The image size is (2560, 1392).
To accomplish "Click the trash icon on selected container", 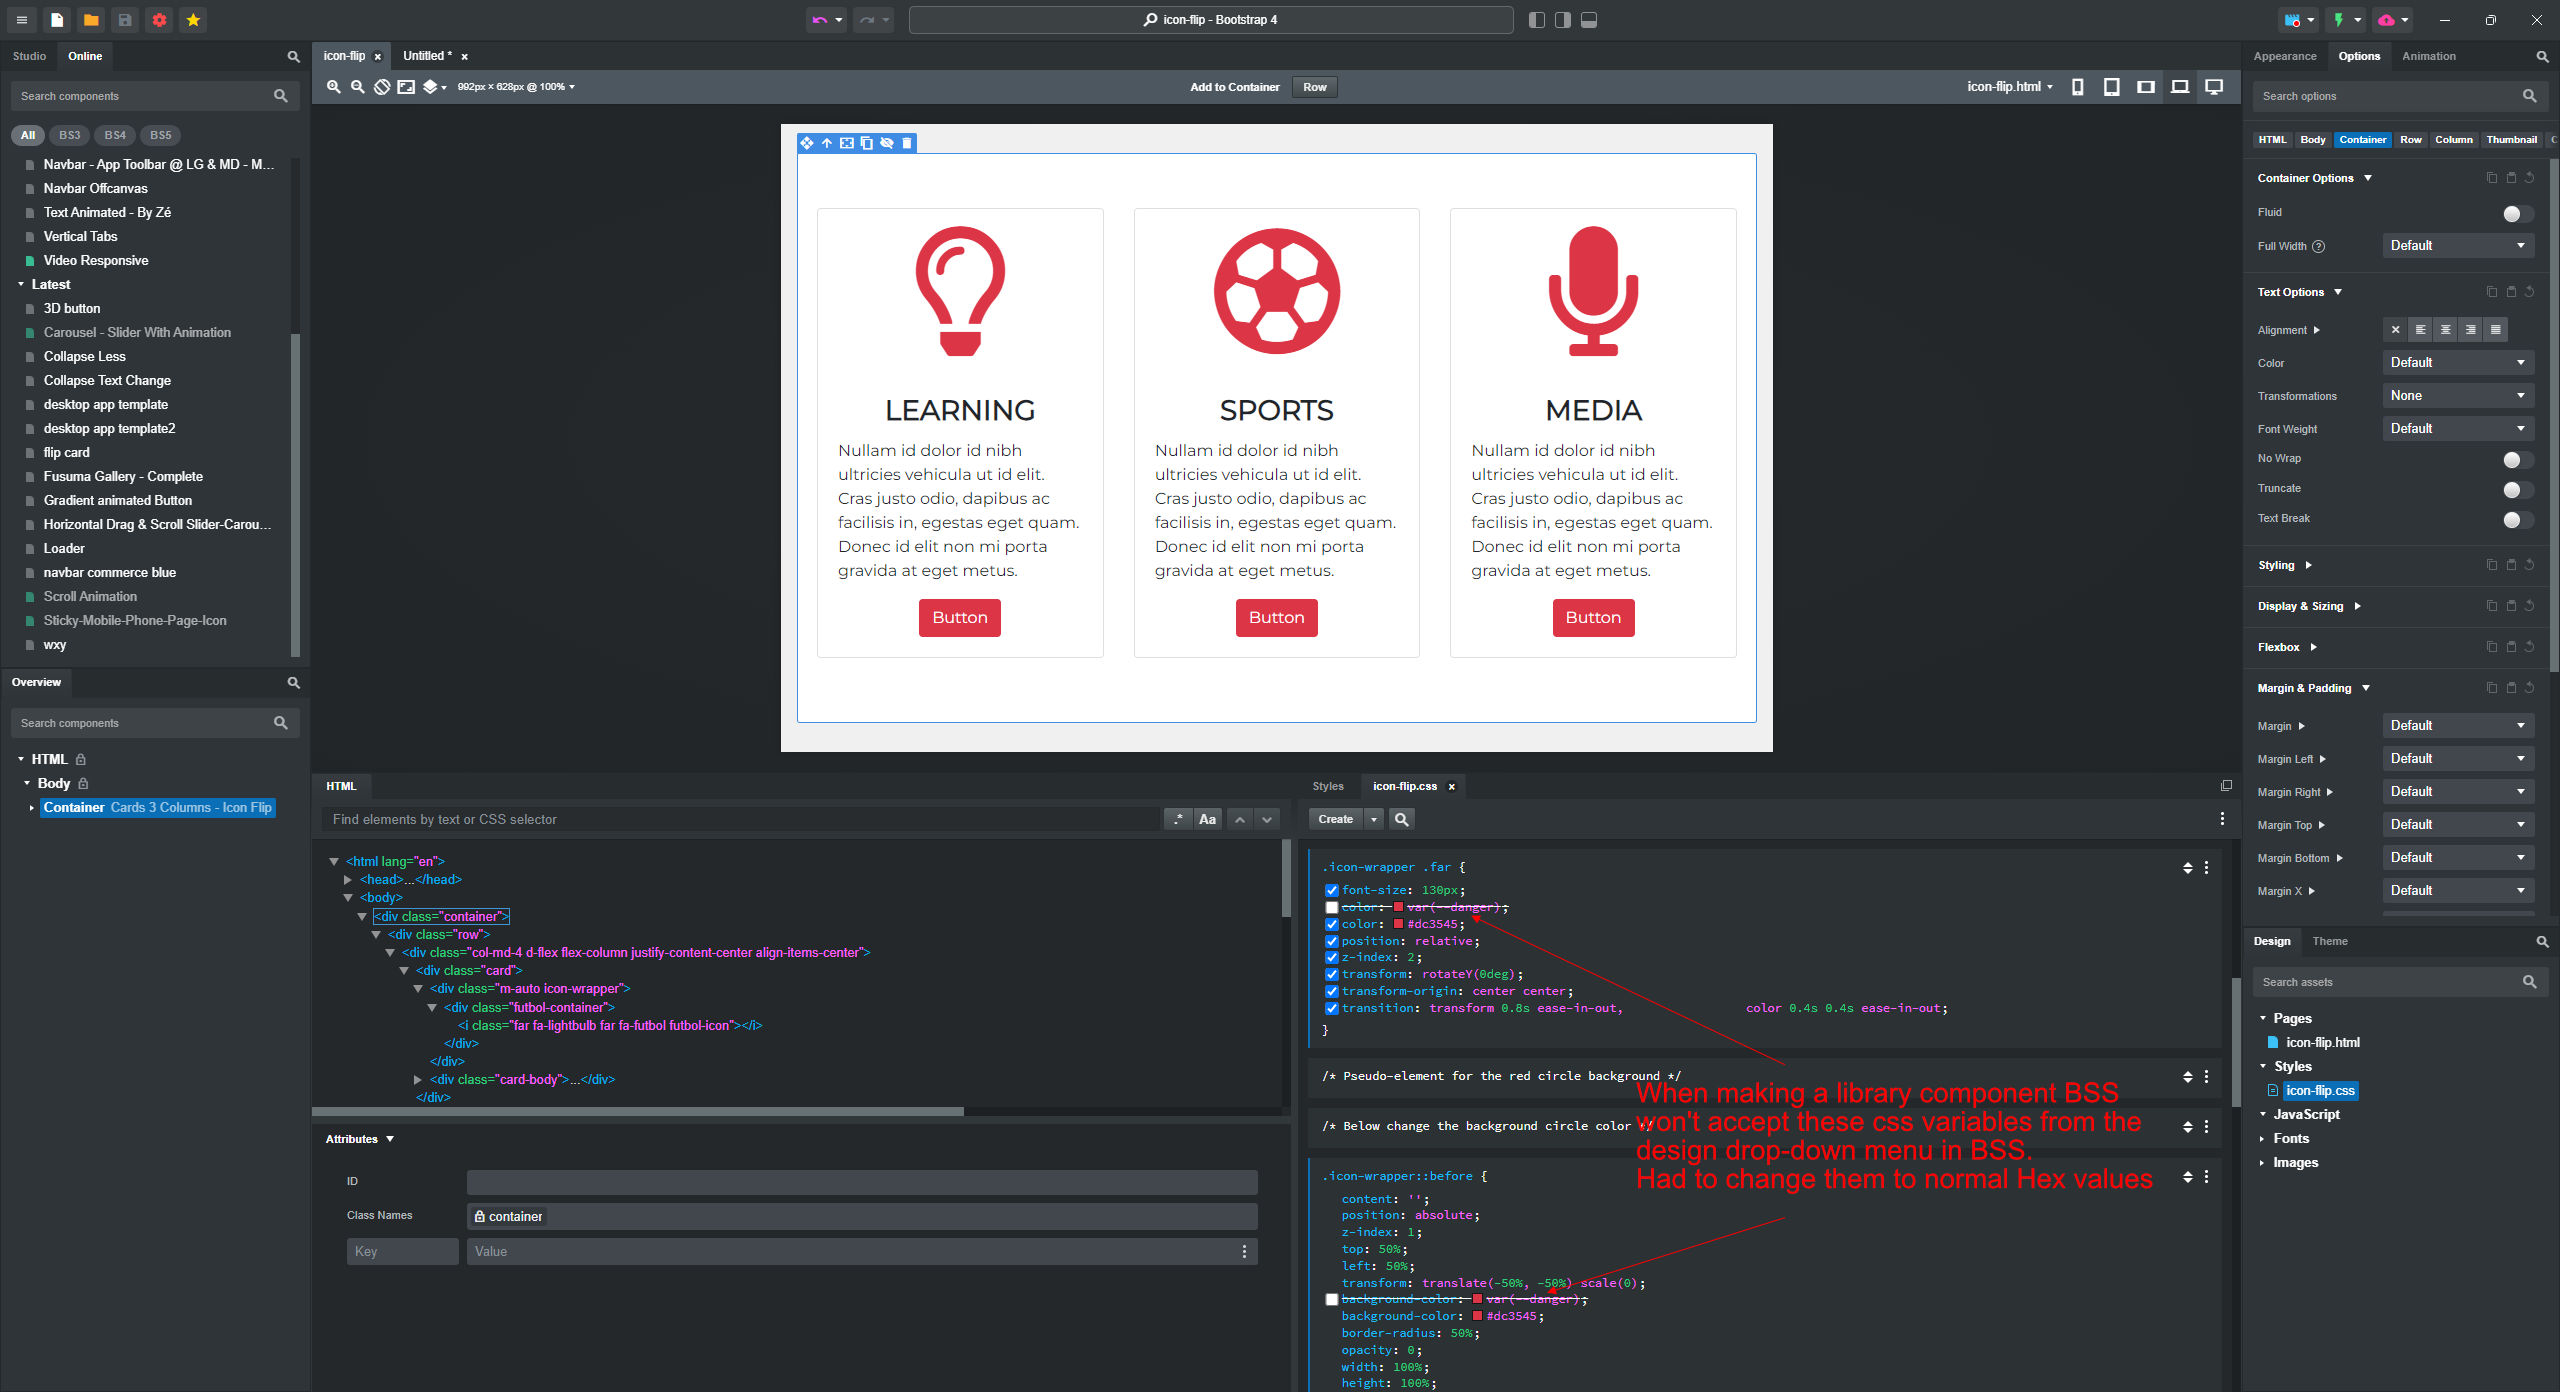I will tap(907, 143).
